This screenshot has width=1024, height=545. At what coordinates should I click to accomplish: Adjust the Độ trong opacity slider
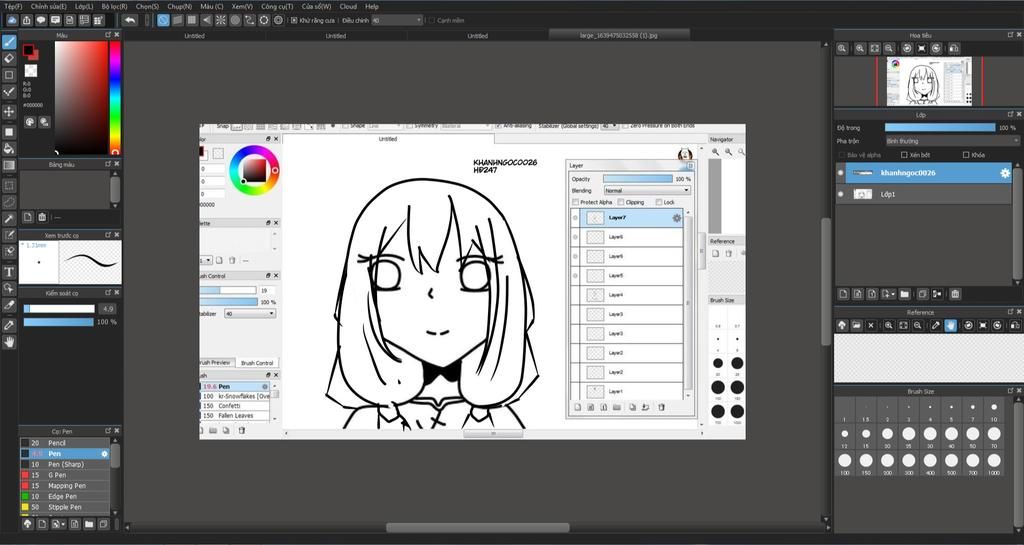click(x=940, y=128)
